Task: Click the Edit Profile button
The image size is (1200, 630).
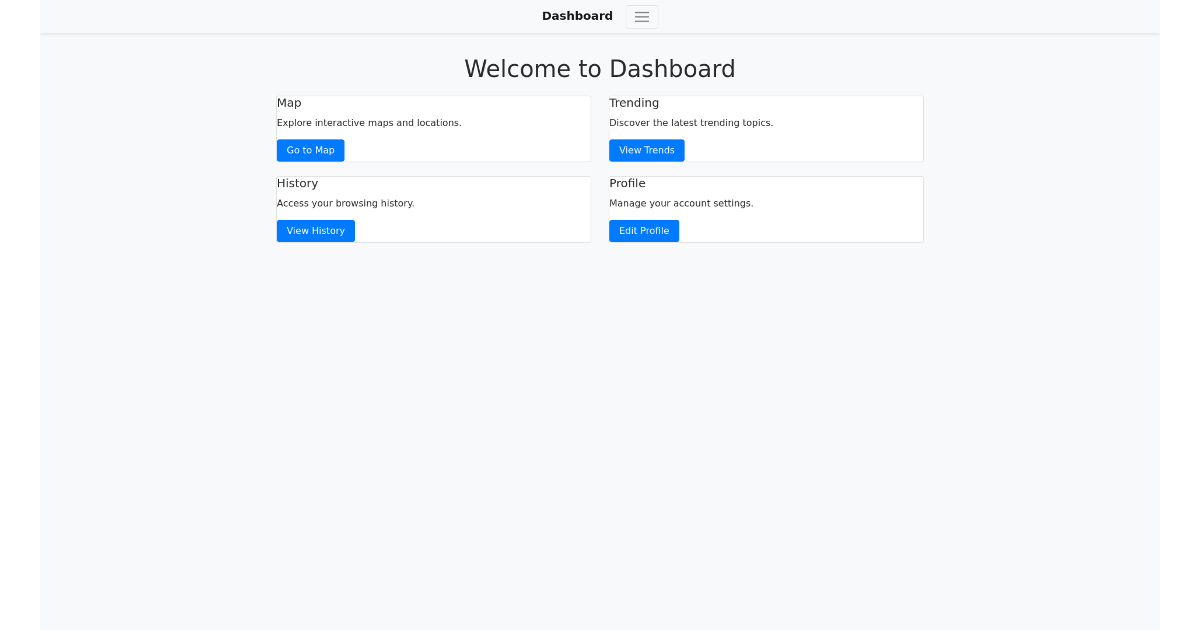Action: pyautogui.click(x=643, y=230)
